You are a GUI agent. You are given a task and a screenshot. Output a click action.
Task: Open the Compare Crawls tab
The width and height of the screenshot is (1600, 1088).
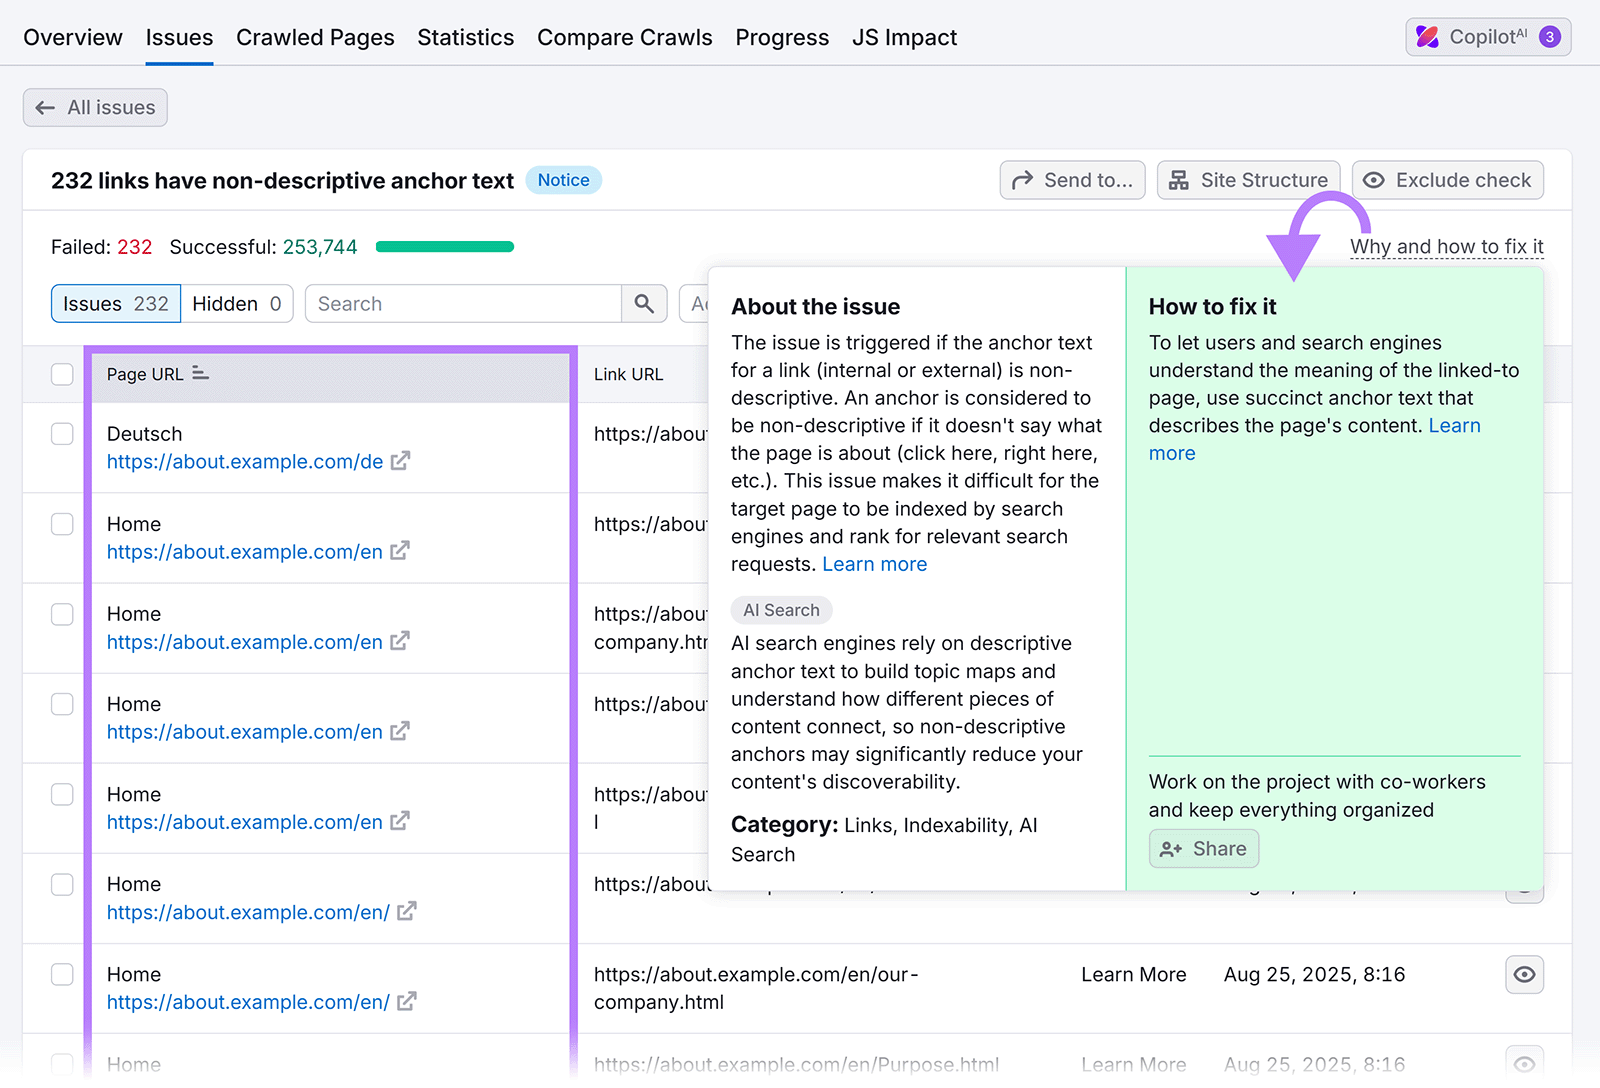click(624, 37)
